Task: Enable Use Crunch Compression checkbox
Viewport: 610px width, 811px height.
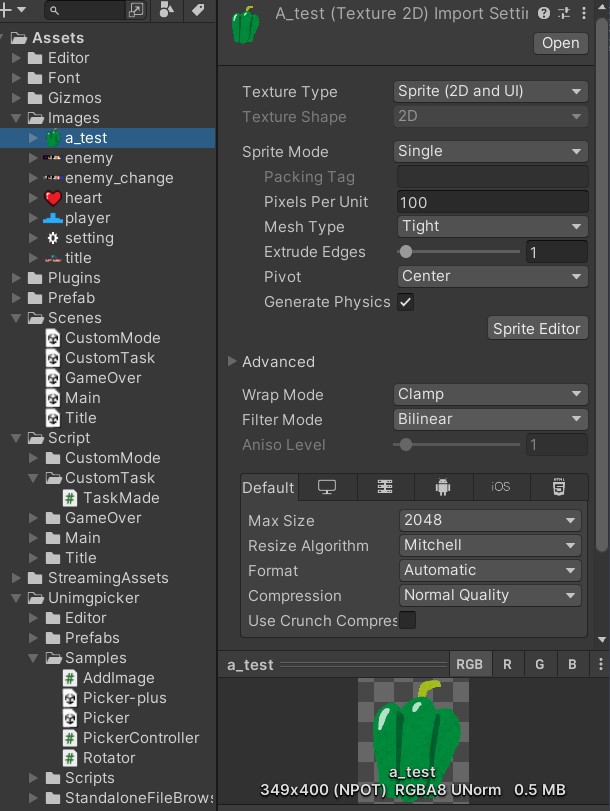Action: coord(407,620)
